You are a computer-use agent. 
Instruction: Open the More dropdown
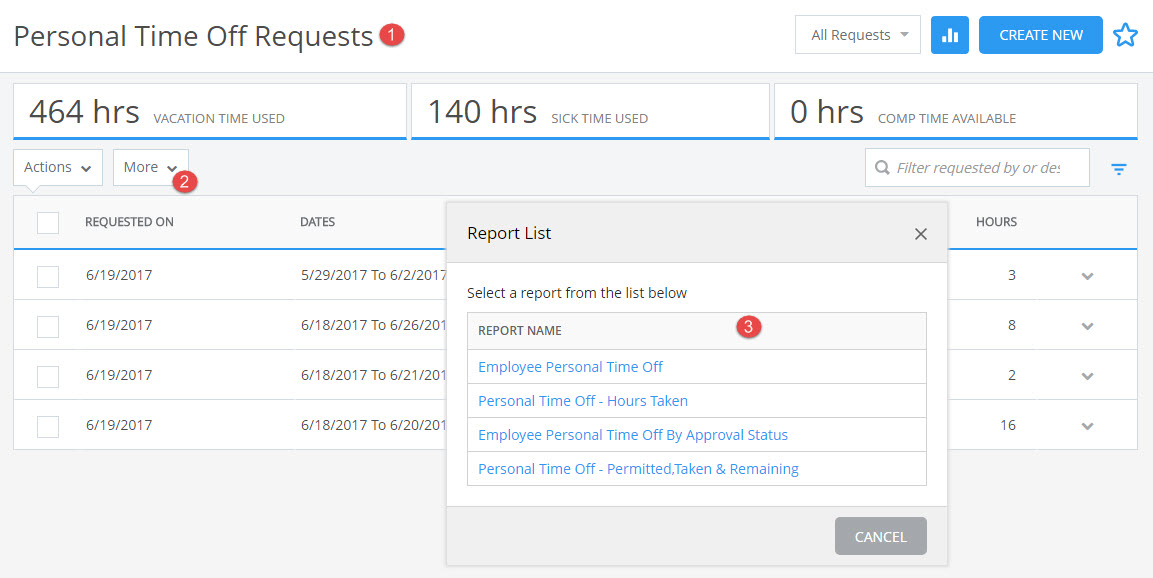tap(150, 167)
